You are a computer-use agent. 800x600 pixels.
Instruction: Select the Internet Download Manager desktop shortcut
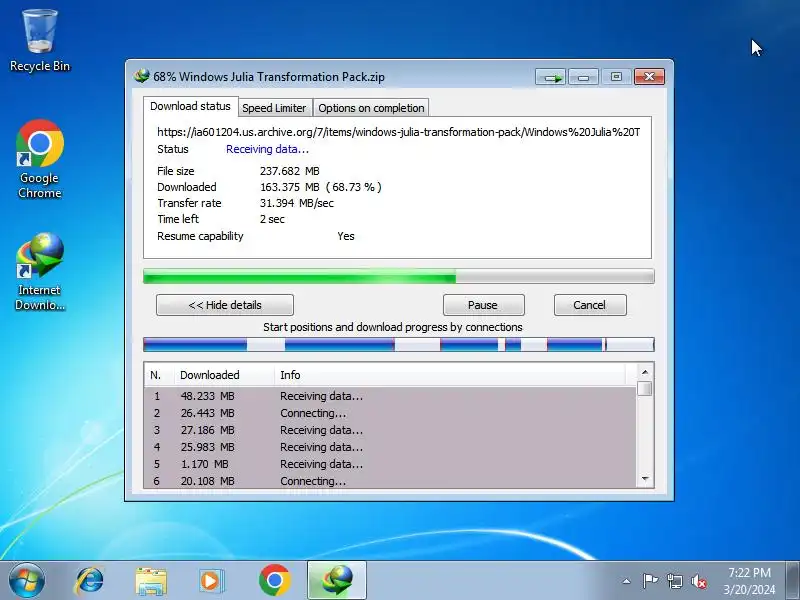click(40, 271)
